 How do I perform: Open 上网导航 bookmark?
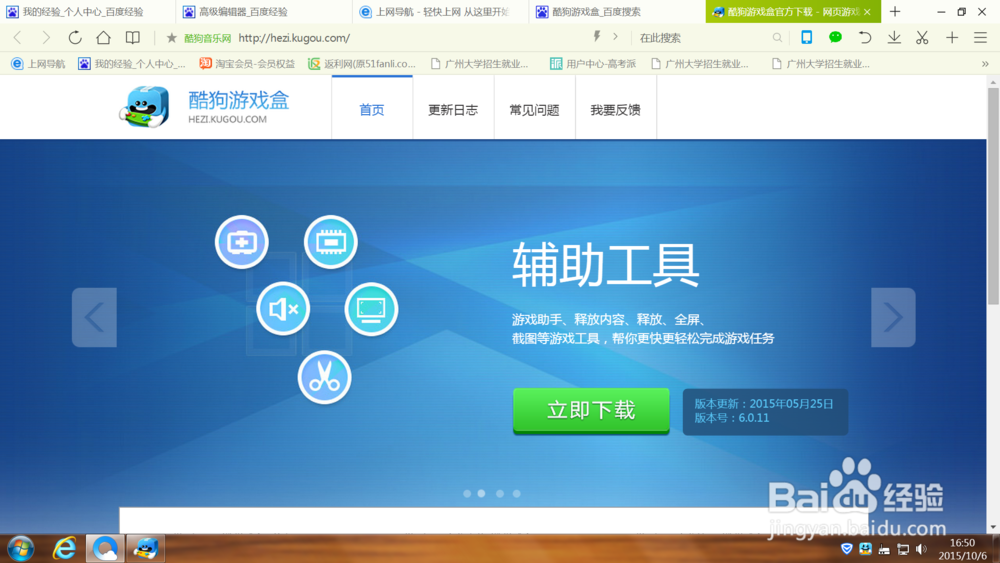[38, 64]
